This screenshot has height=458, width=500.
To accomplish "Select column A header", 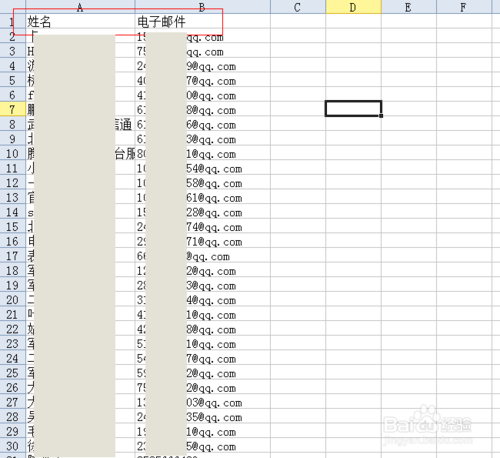I will coord(80,7).
